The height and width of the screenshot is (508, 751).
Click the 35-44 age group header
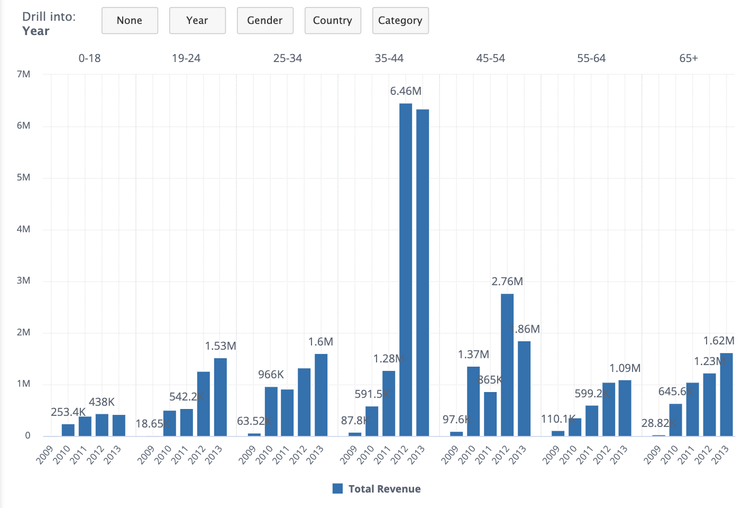pyautogui.click(x=389, y=59)
